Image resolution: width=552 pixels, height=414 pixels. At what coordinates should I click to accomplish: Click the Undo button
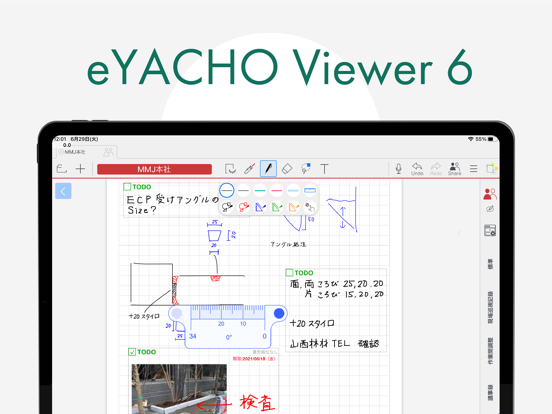point(417,169)
